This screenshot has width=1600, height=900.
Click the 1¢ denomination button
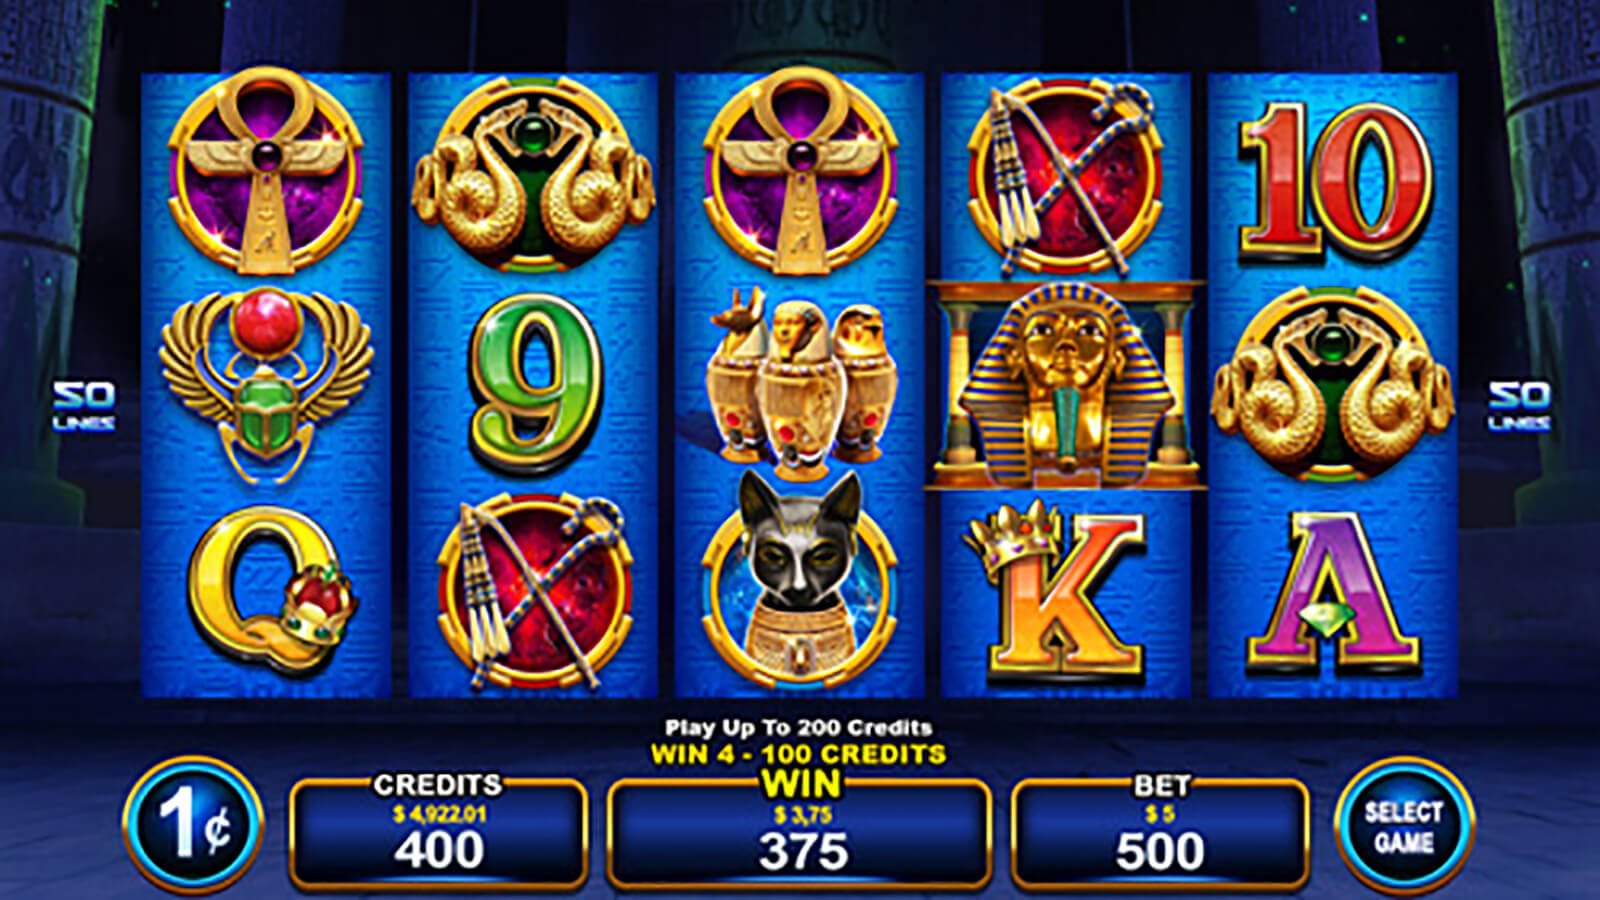click(x=193, y=826)
